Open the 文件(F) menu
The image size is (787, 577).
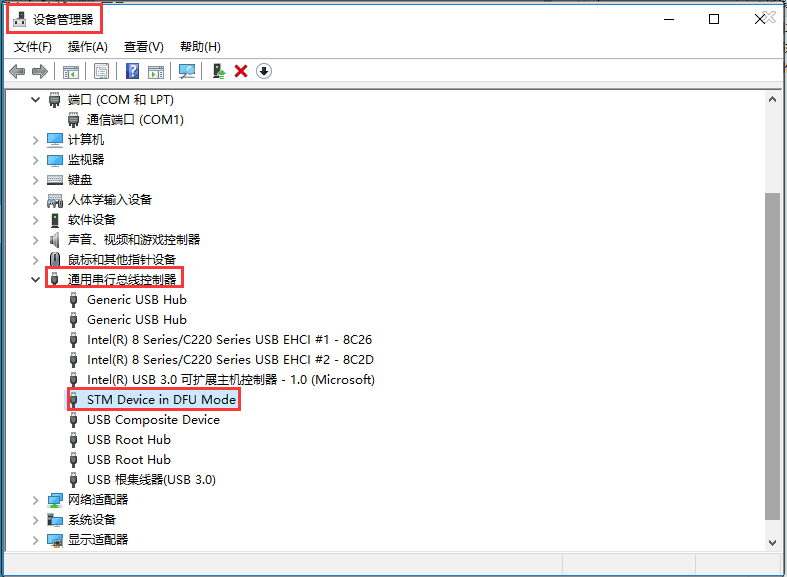click(x=33, y=47)
